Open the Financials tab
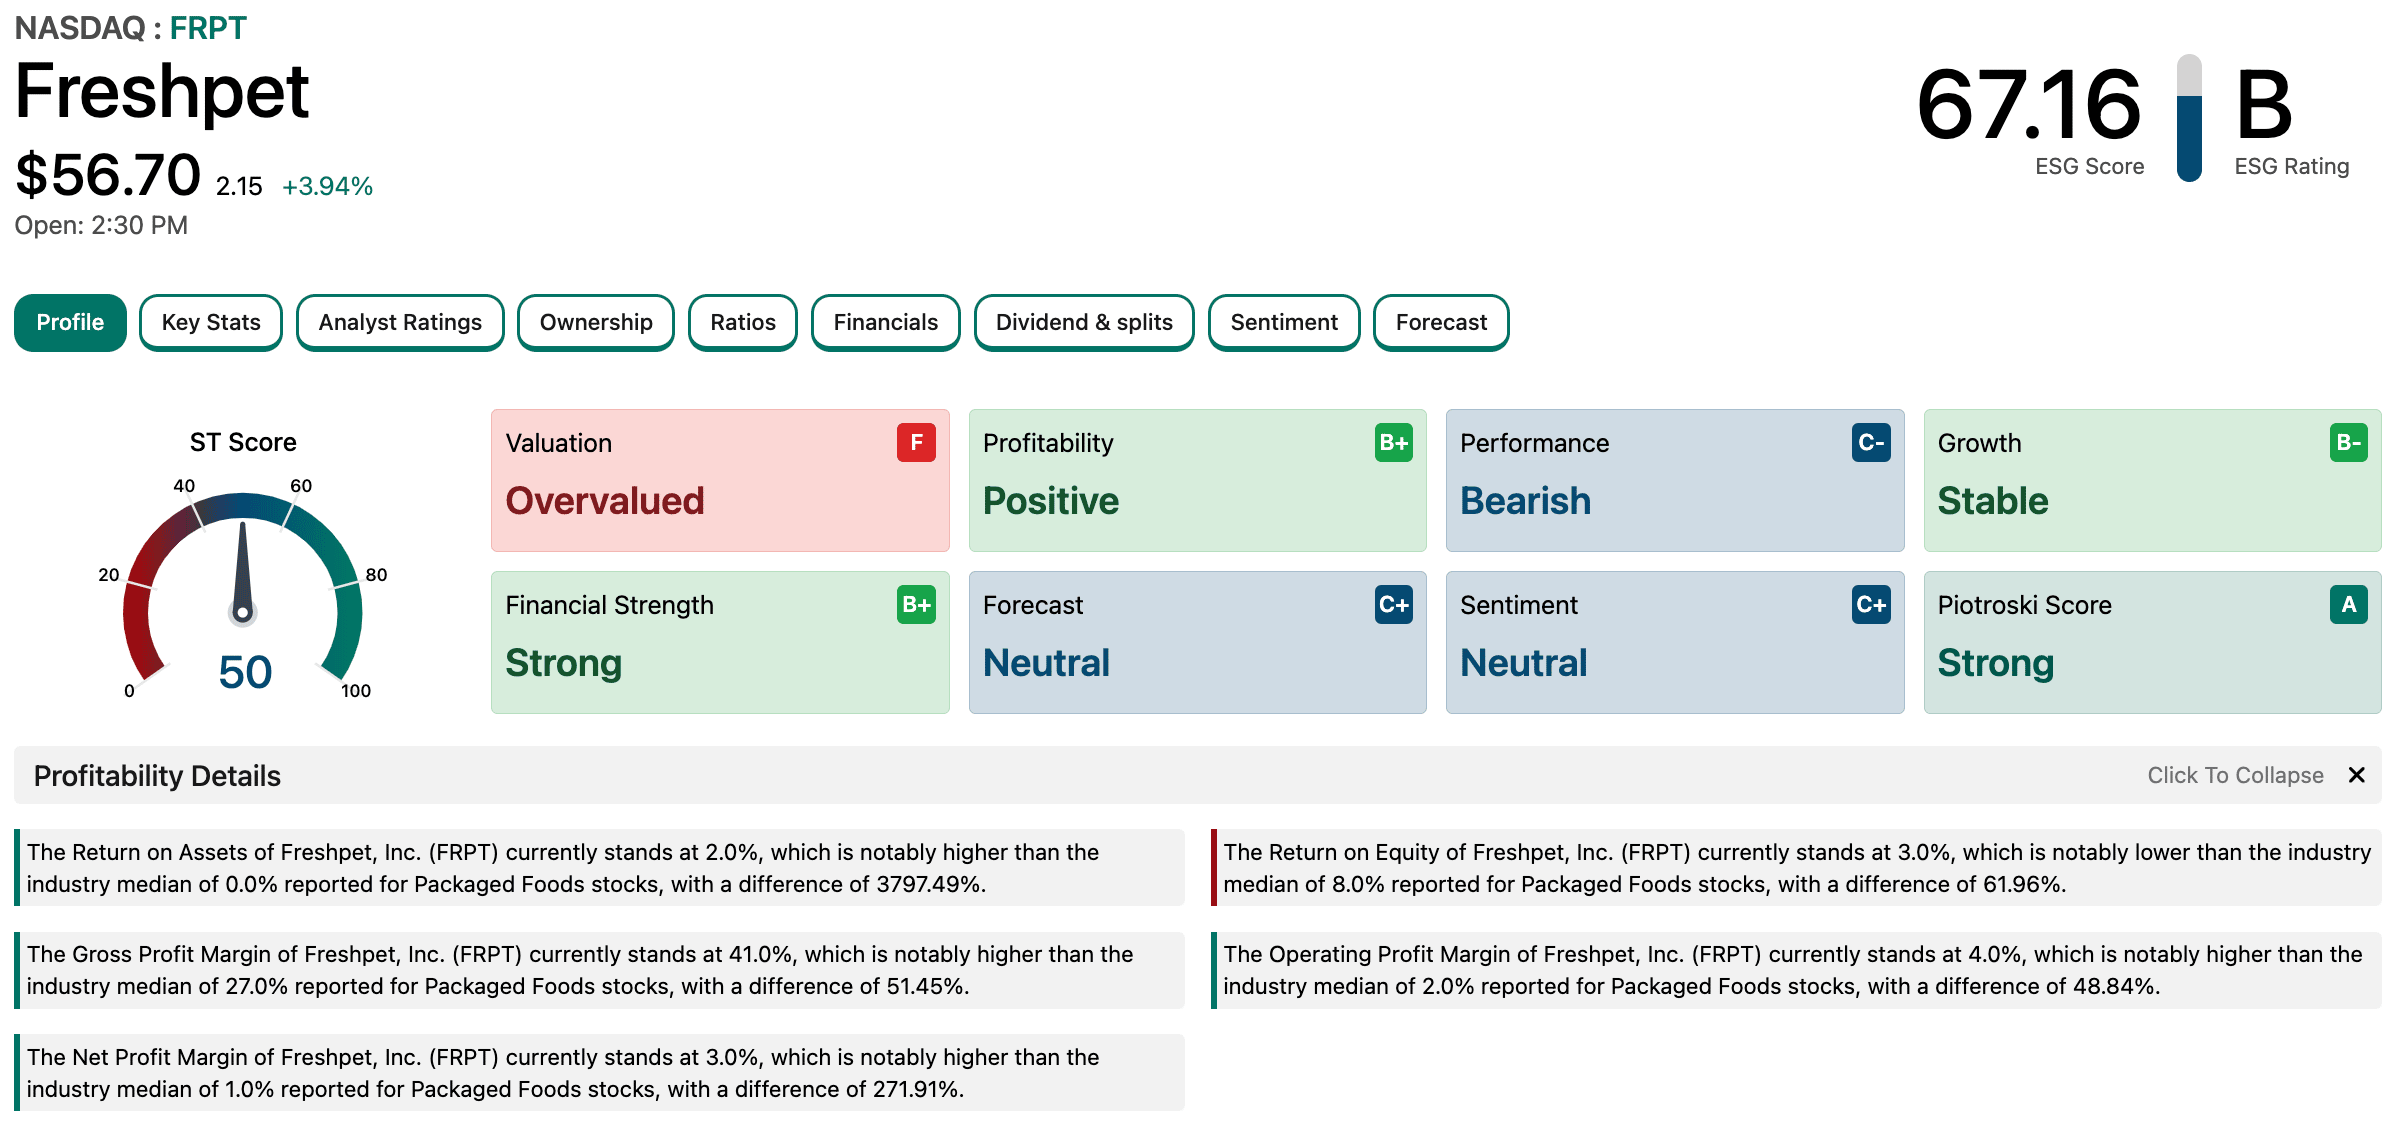 coord(885,322)
